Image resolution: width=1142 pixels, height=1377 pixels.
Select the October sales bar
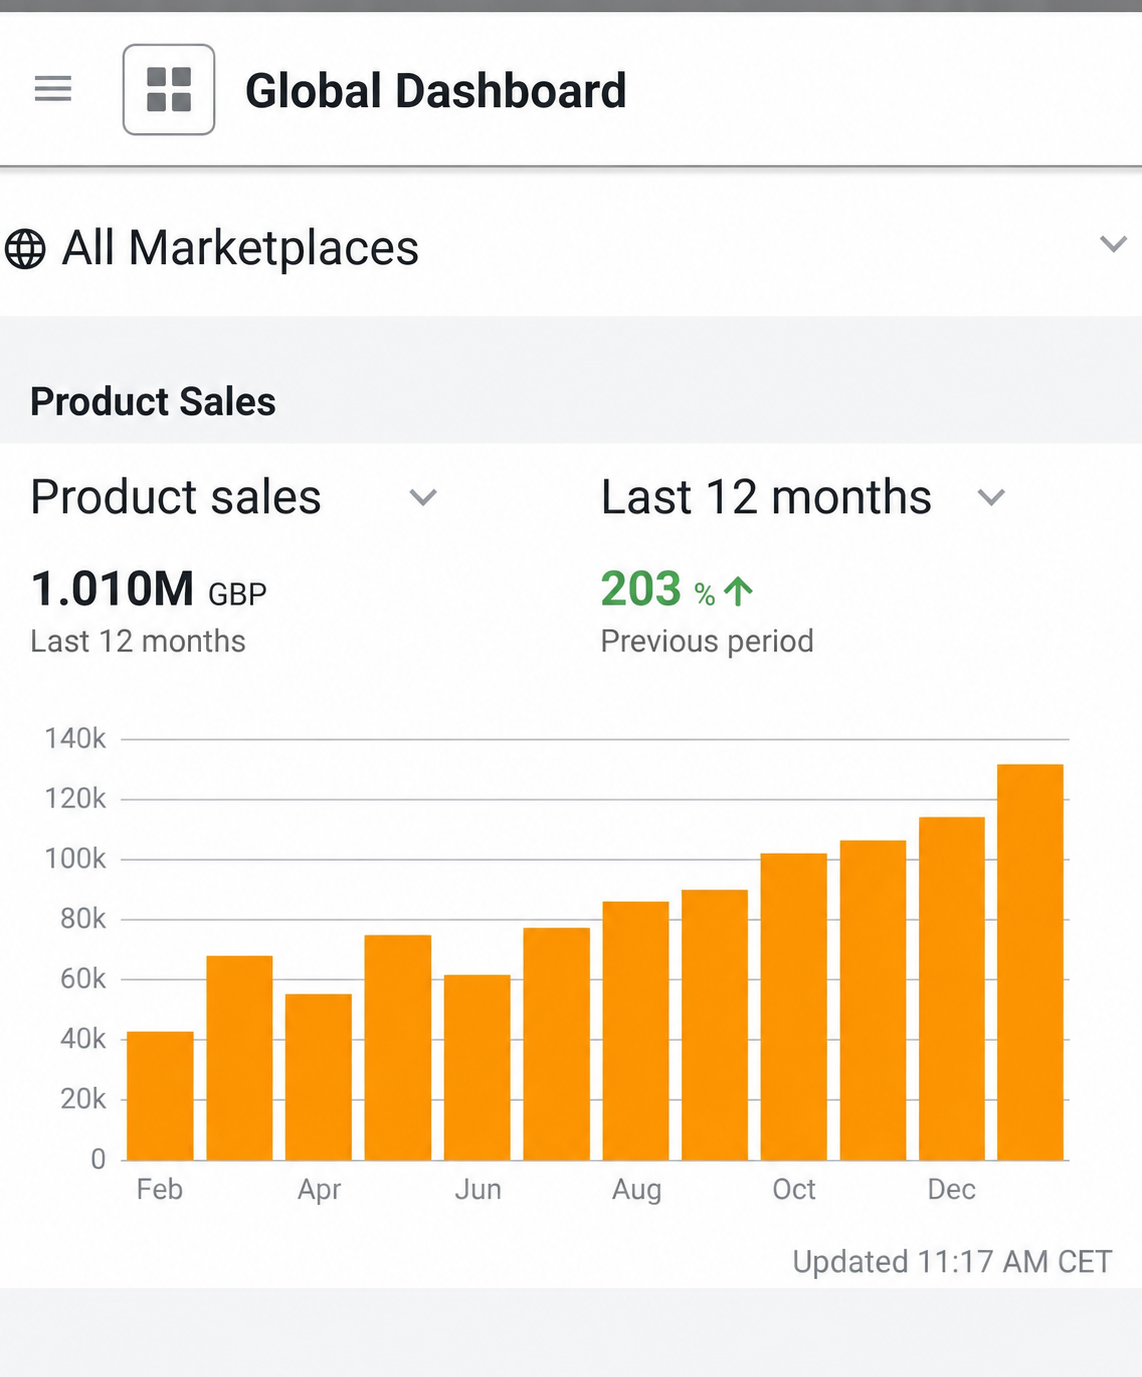coord(794,1007)
